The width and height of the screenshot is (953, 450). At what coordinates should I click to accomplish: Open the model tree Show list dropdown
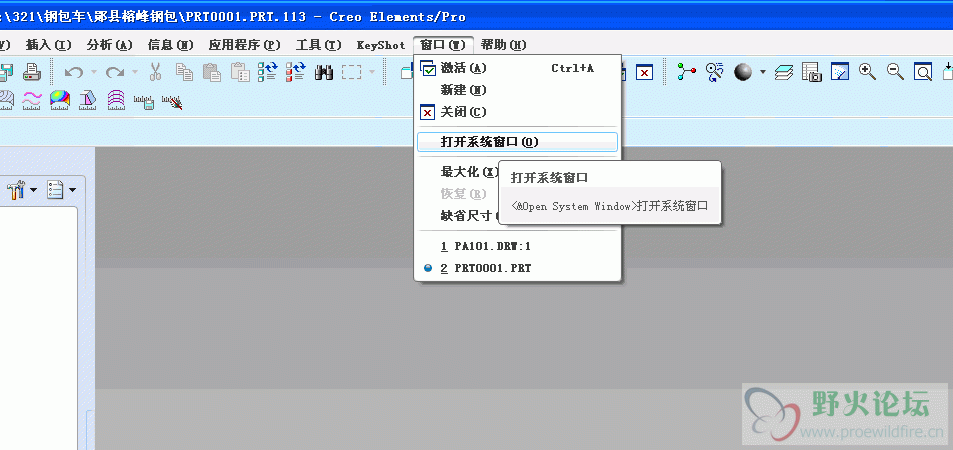(x=62, y=190)
